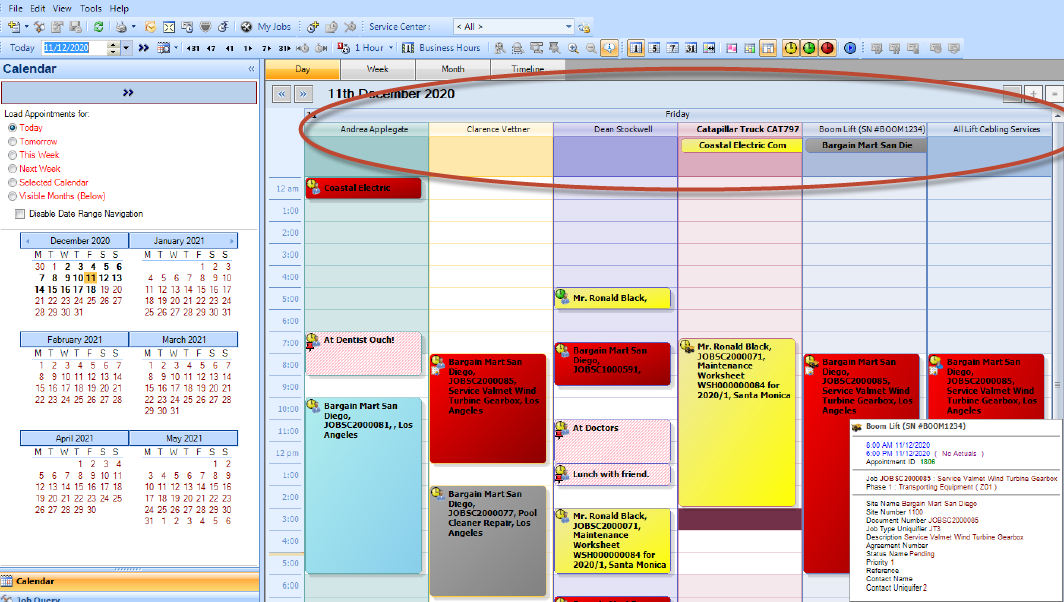This screenshot has height=602, width=1064.
Task: Click the printer icon in toolbar
Action: point(119,27)
